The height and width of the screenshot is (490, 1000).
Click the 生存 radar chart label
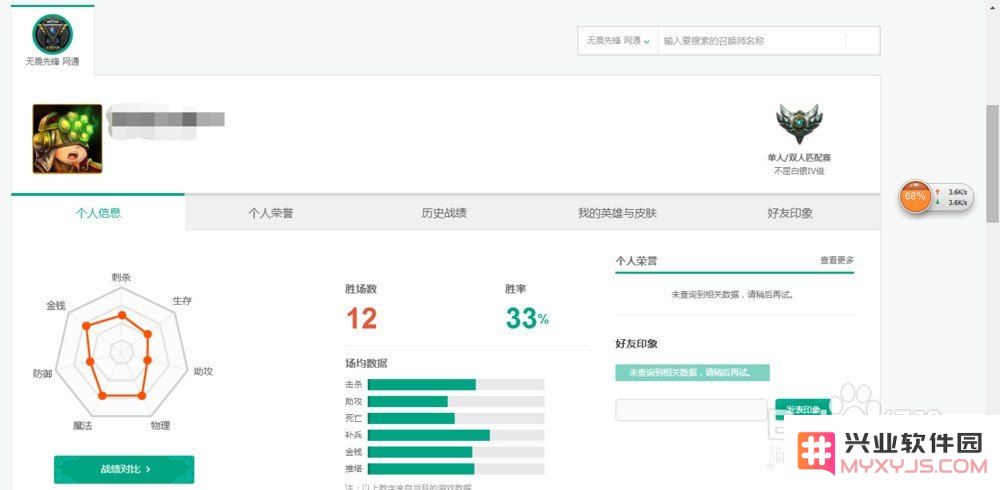tap(182, 301)
